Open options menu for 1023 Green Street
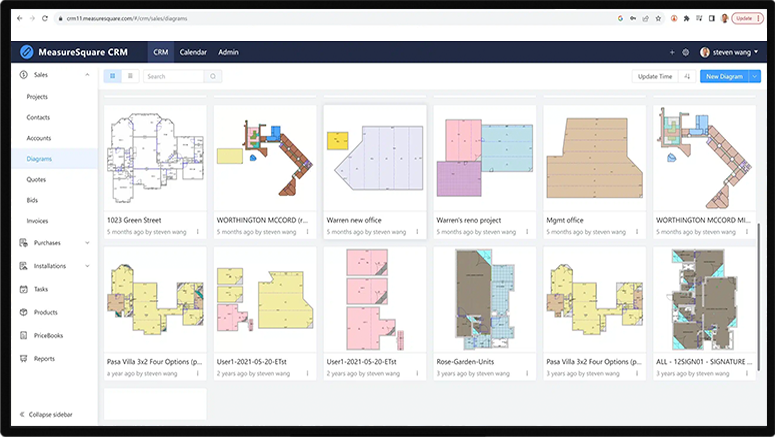Viewport: 775px width, 437px height. [x=197, y=231]
